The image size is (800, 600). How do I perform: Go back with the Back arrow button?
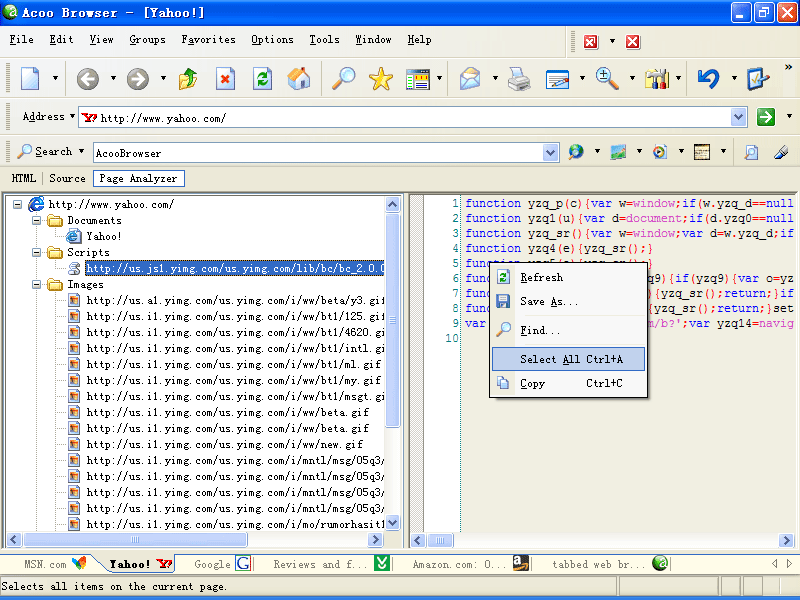tap(88, 79)
